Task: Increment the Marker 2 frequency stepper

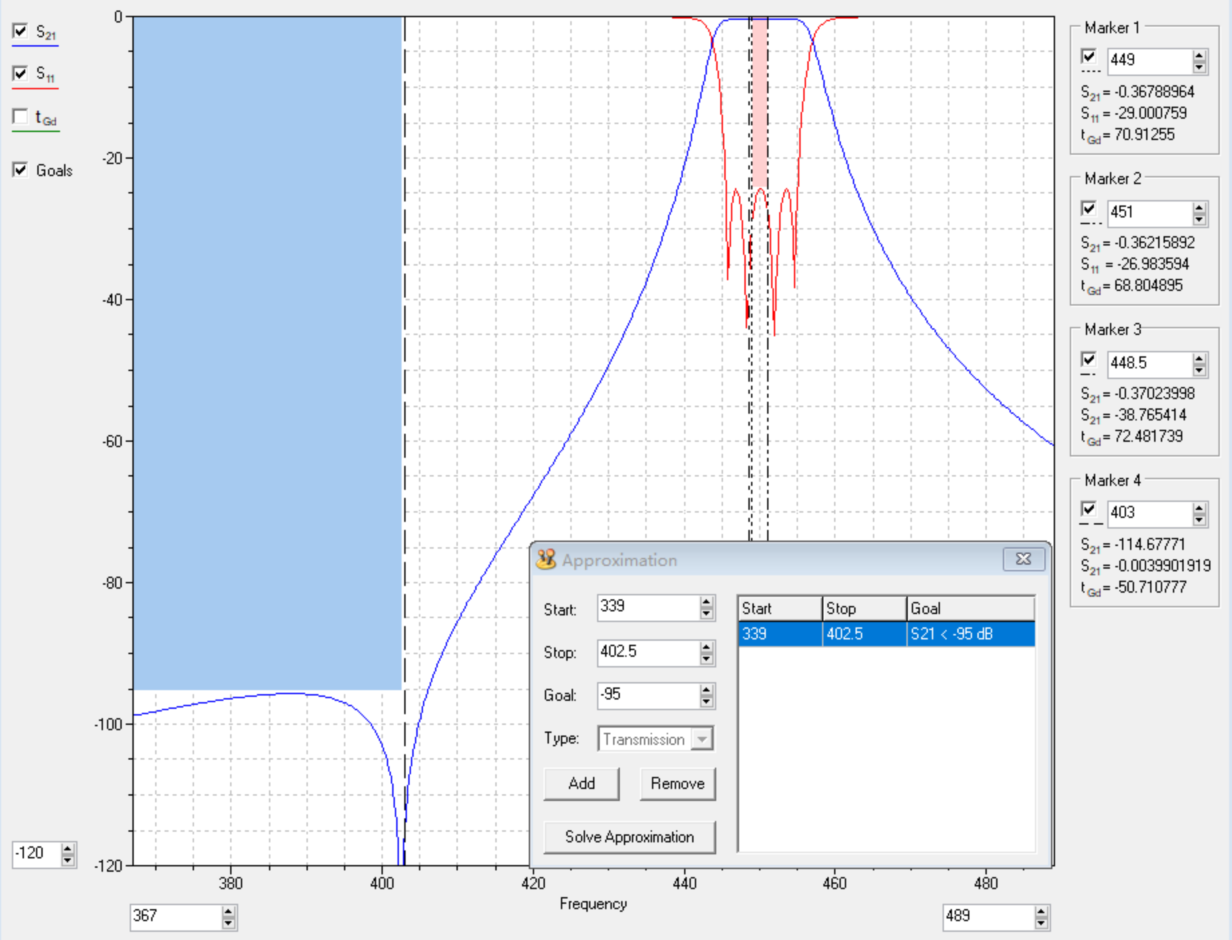Action: (x=1200, y=208)
